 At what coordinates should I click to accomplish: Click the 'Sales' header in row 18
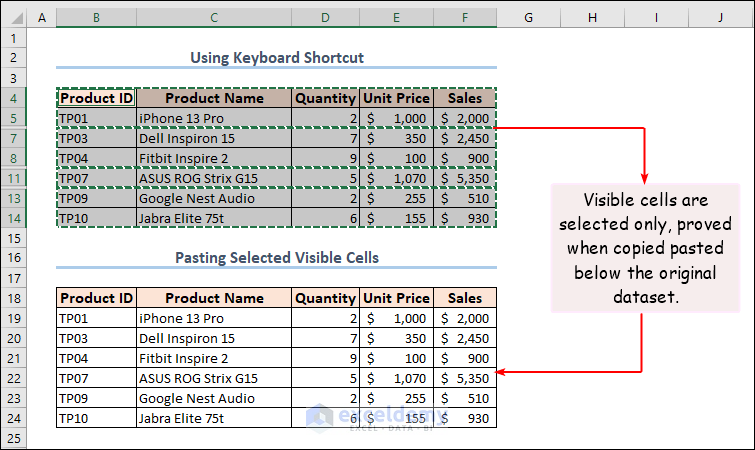click(x=465, y=298)
